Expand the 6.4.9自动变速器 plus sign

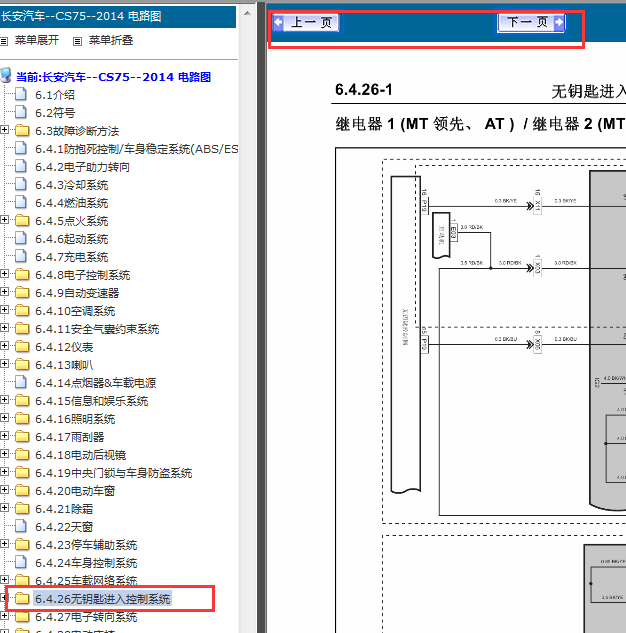coord(4,291)
